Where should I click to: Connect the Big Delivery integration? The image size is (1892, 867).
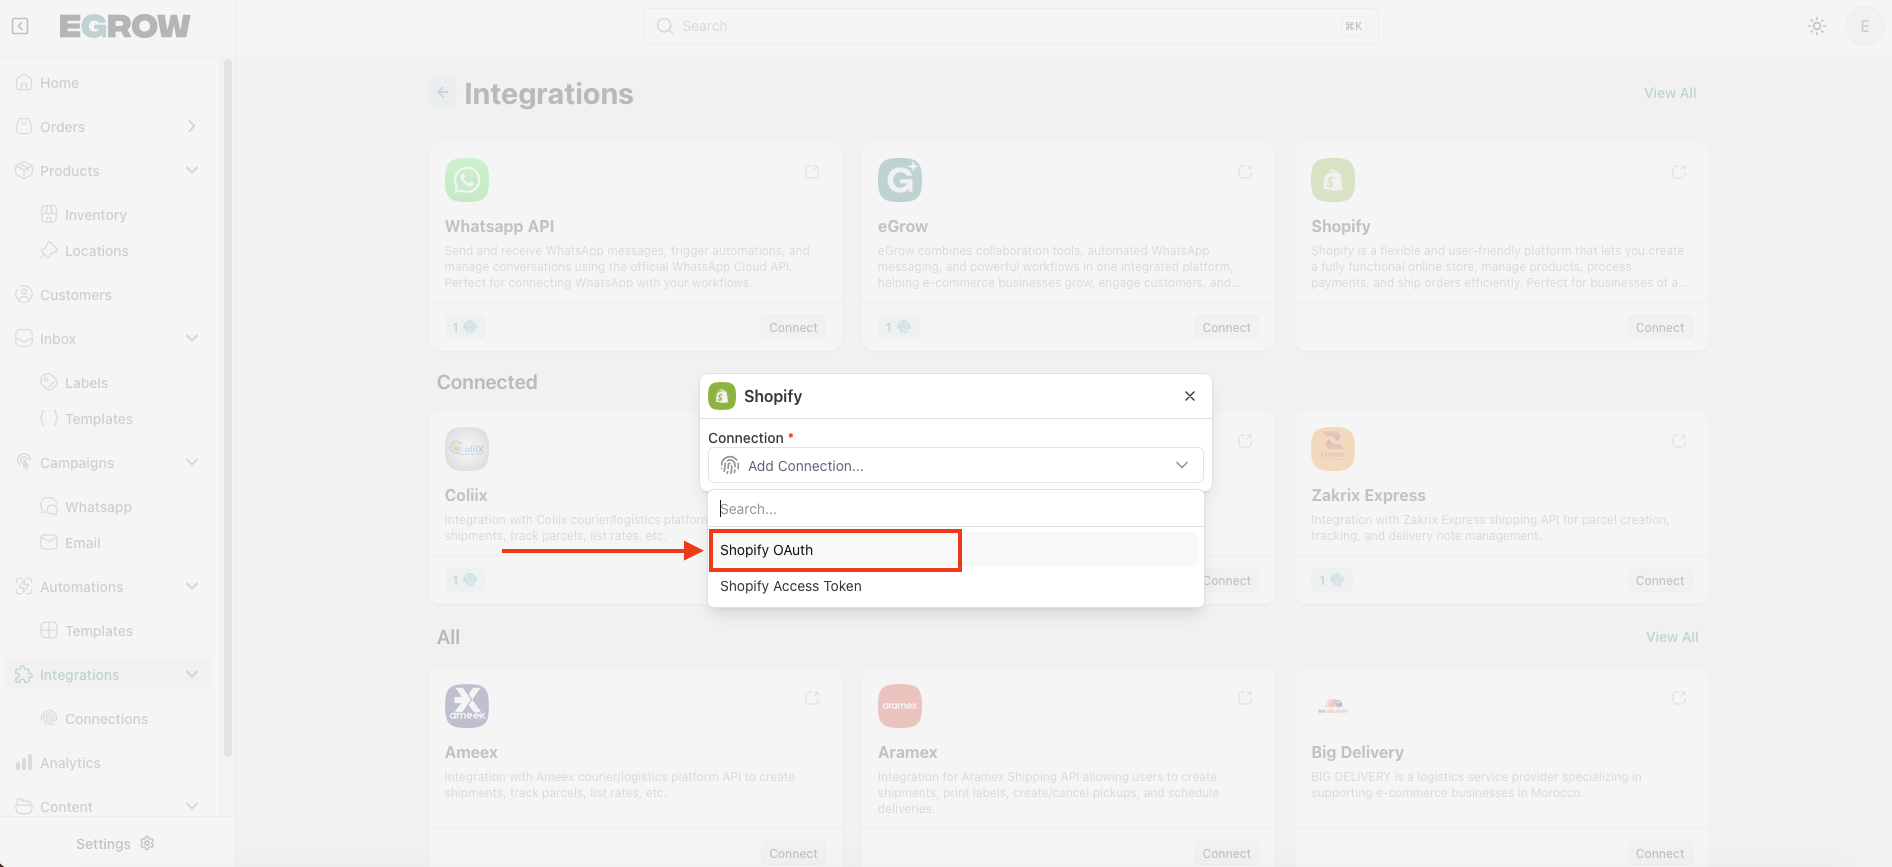(x=1660, y=853)
